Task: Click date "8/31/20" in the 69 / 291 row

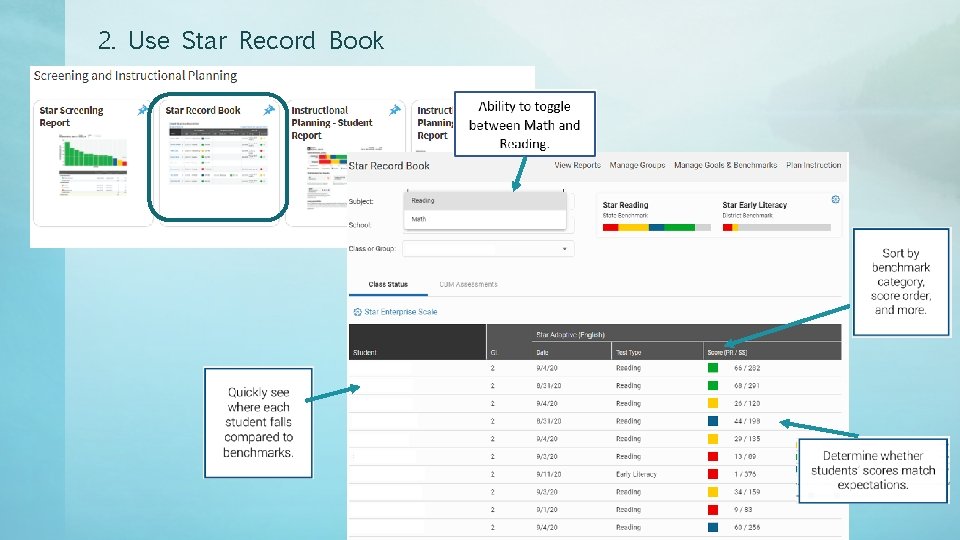Action: click(549, 386)
